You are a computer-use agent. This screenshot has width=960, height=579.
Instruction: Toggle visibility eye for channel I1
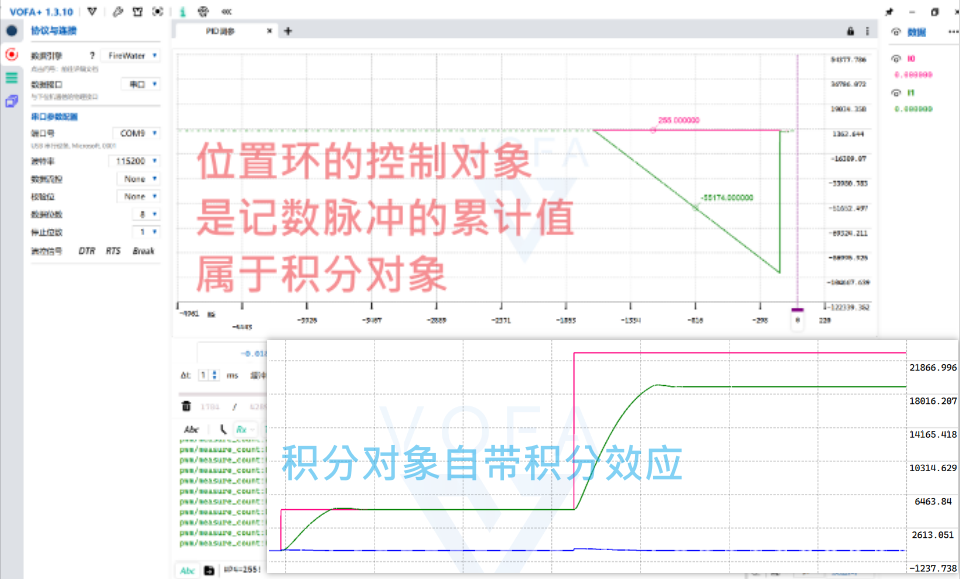click(x=897, y=93)
